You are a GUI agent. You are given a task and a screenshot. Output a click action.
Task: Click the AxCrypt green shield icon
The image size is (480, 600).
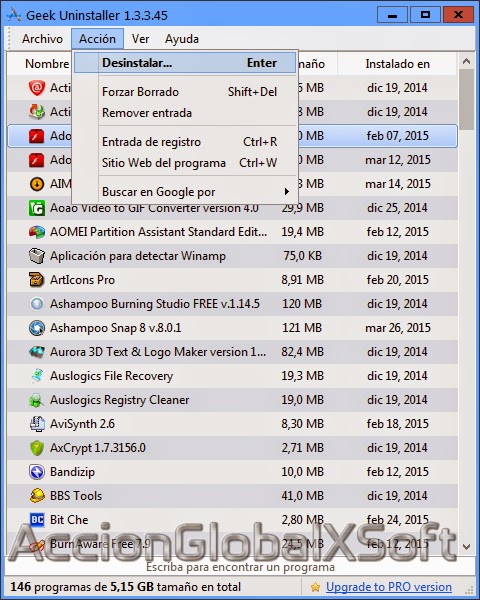point(37,448)
